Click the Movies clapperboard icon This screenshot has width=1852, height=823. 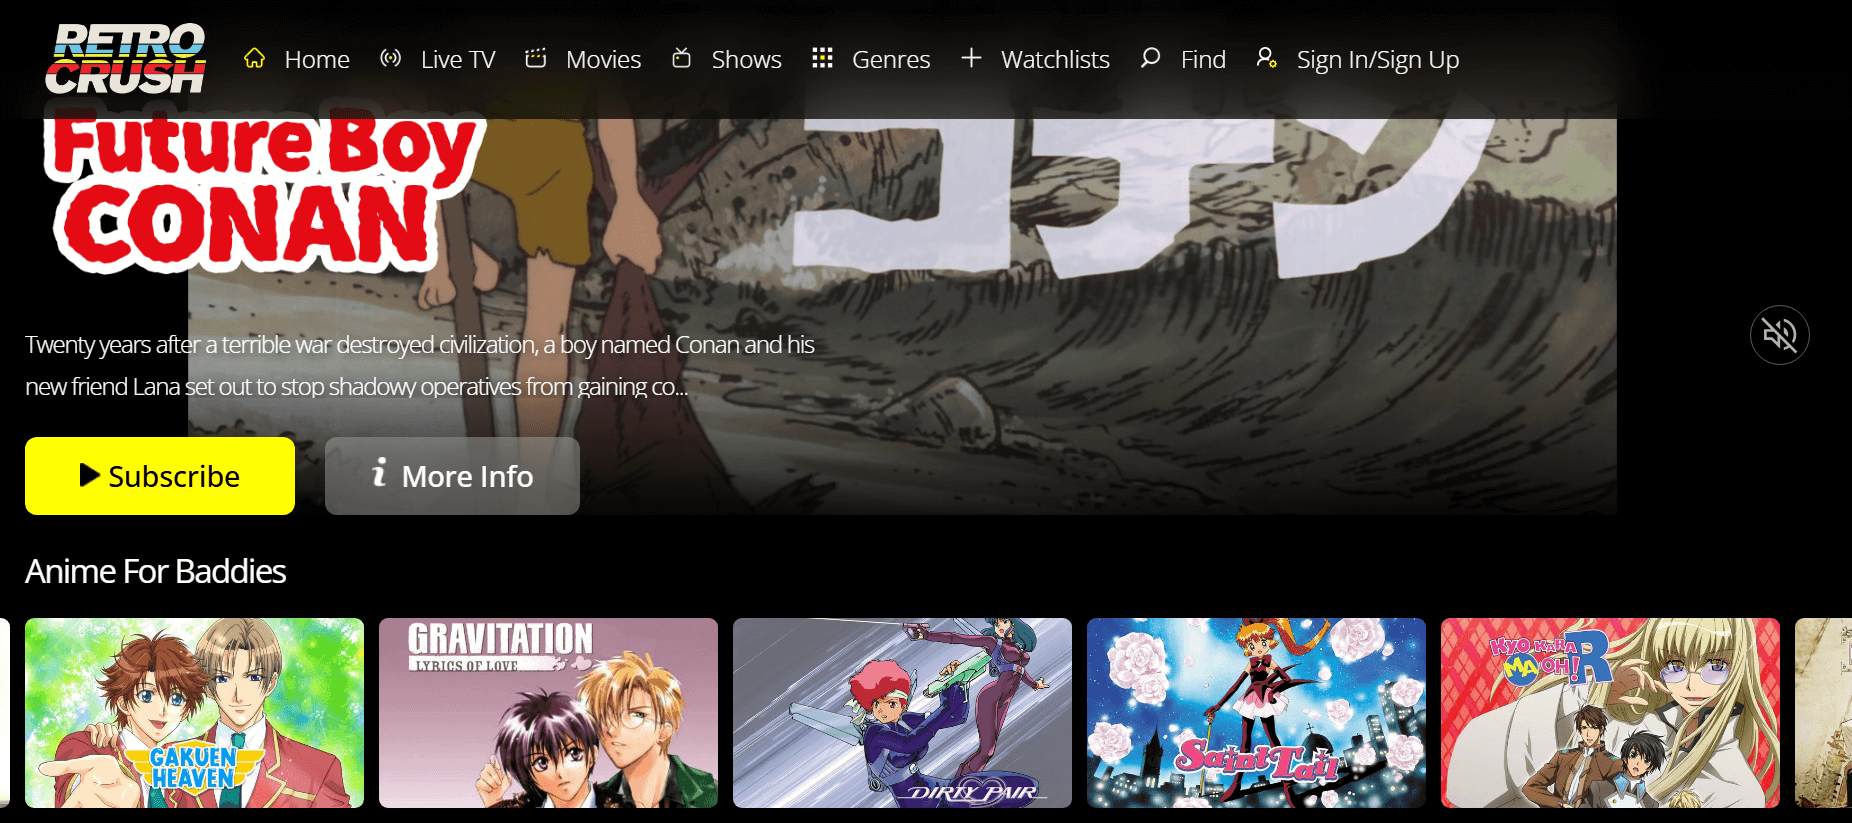[x=536, y=59]
